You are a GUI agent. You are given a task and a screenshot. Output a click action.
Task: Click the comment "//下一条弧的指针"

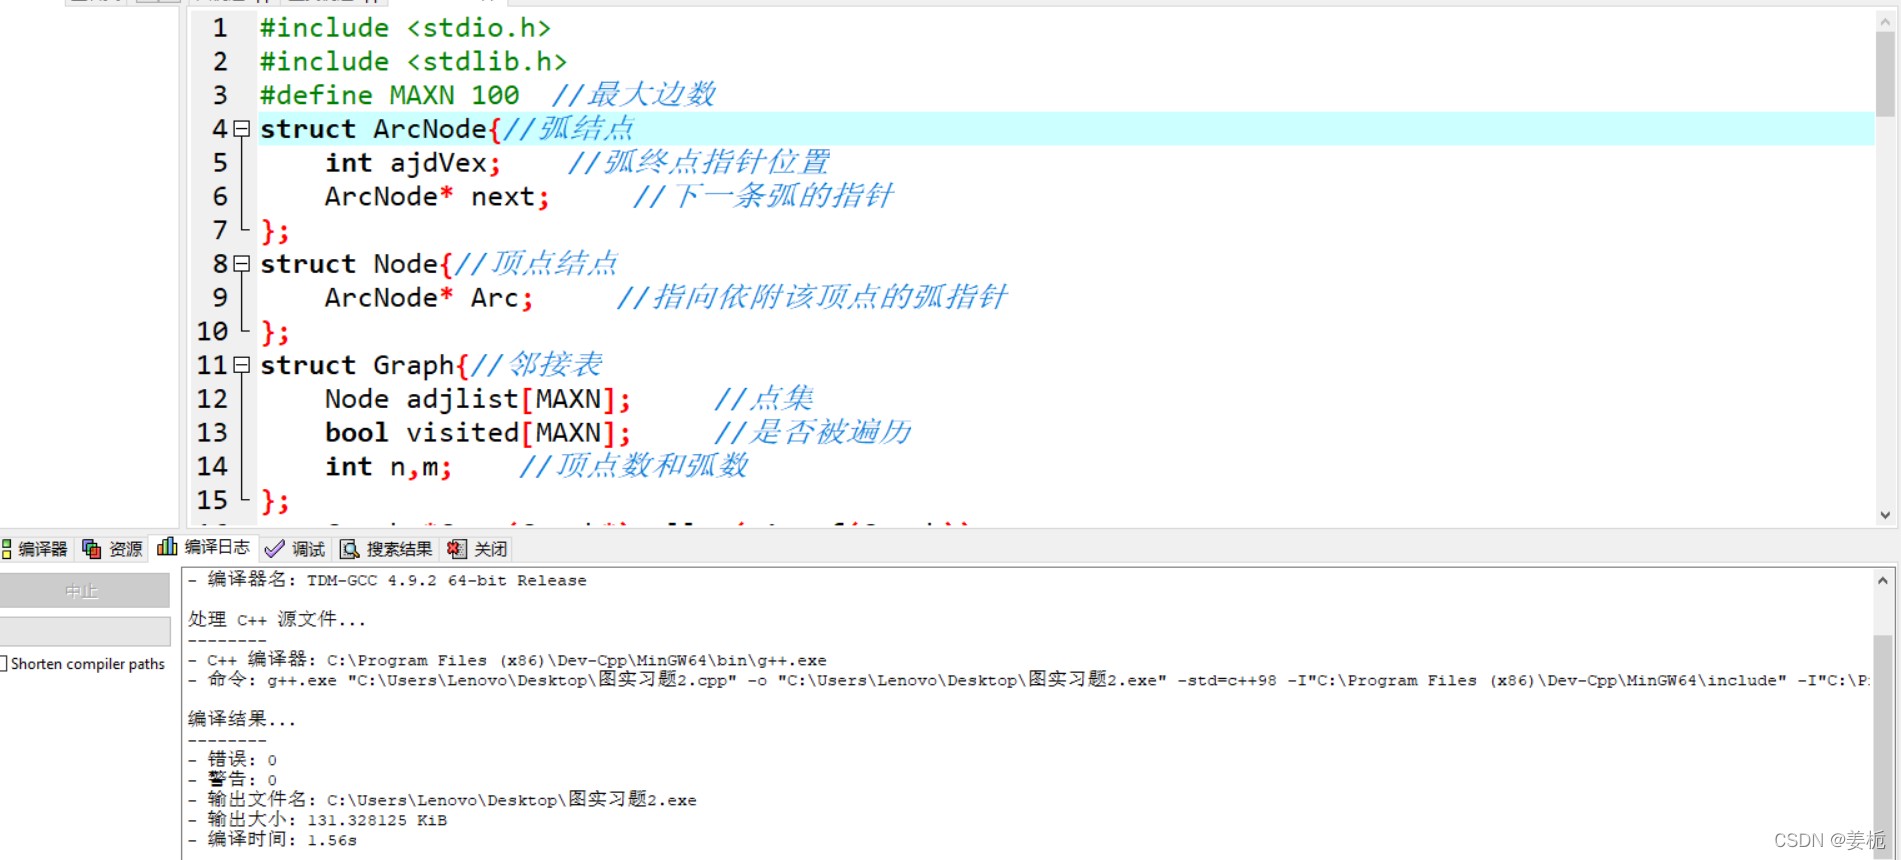point(764,196)
